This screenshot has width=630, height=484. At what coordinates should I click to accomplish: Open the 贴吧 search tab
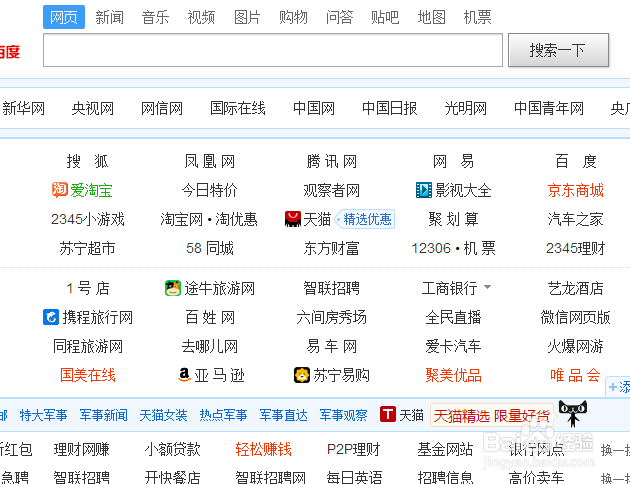[x=385, y=17]
